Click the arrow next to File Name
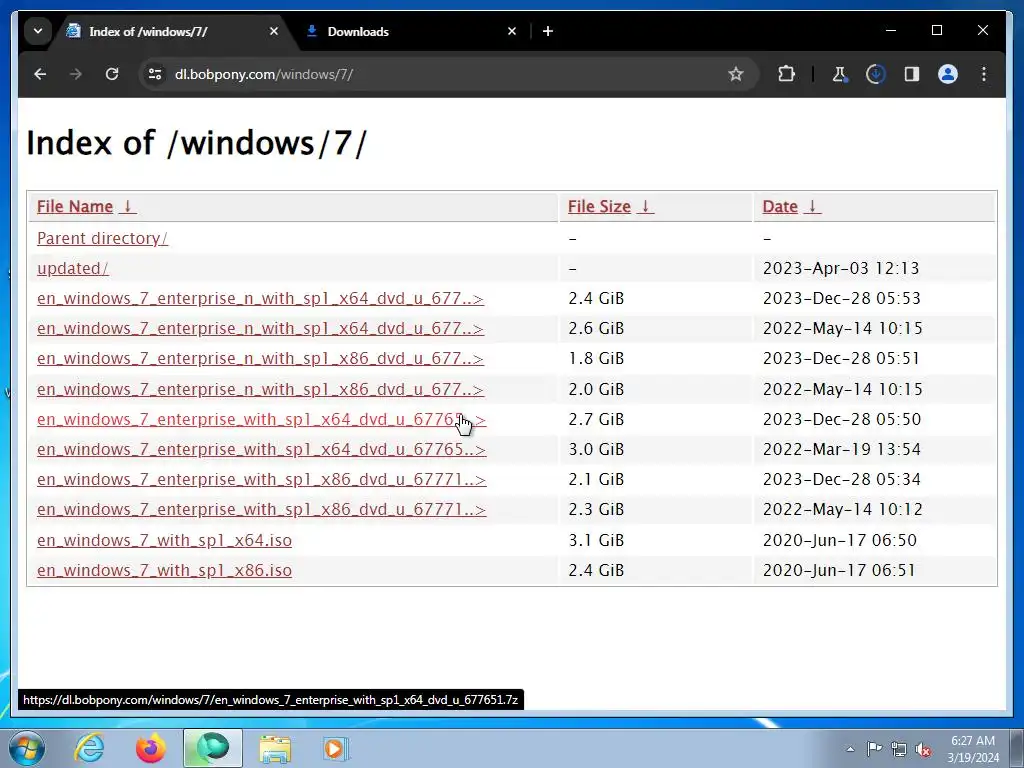This screenshot has height=768, width=1024. coord(129,206)
